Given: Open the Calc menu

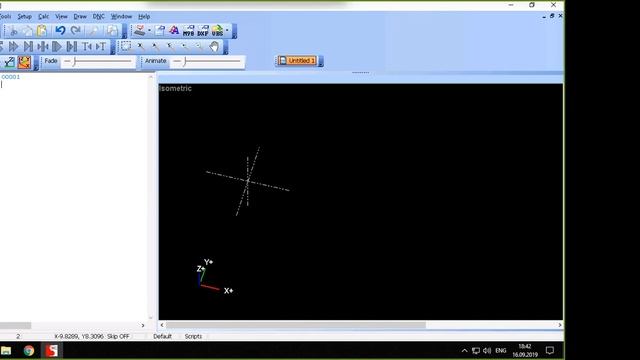Looking at the screenshot, I should pyautogui.click(x=43, y=17).
